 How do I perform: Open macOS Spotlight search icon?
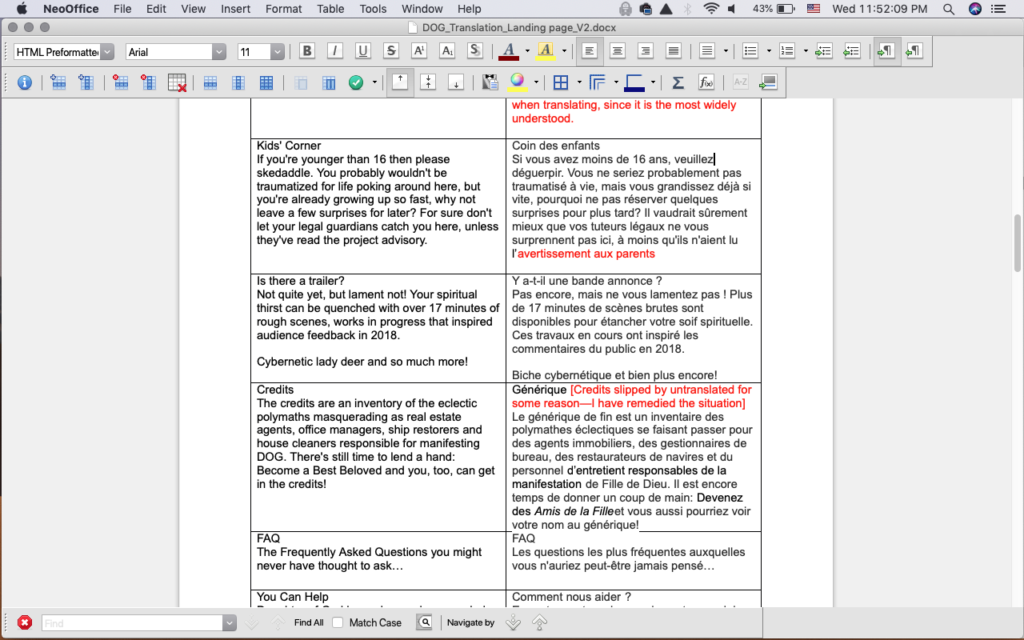[948, 9]
